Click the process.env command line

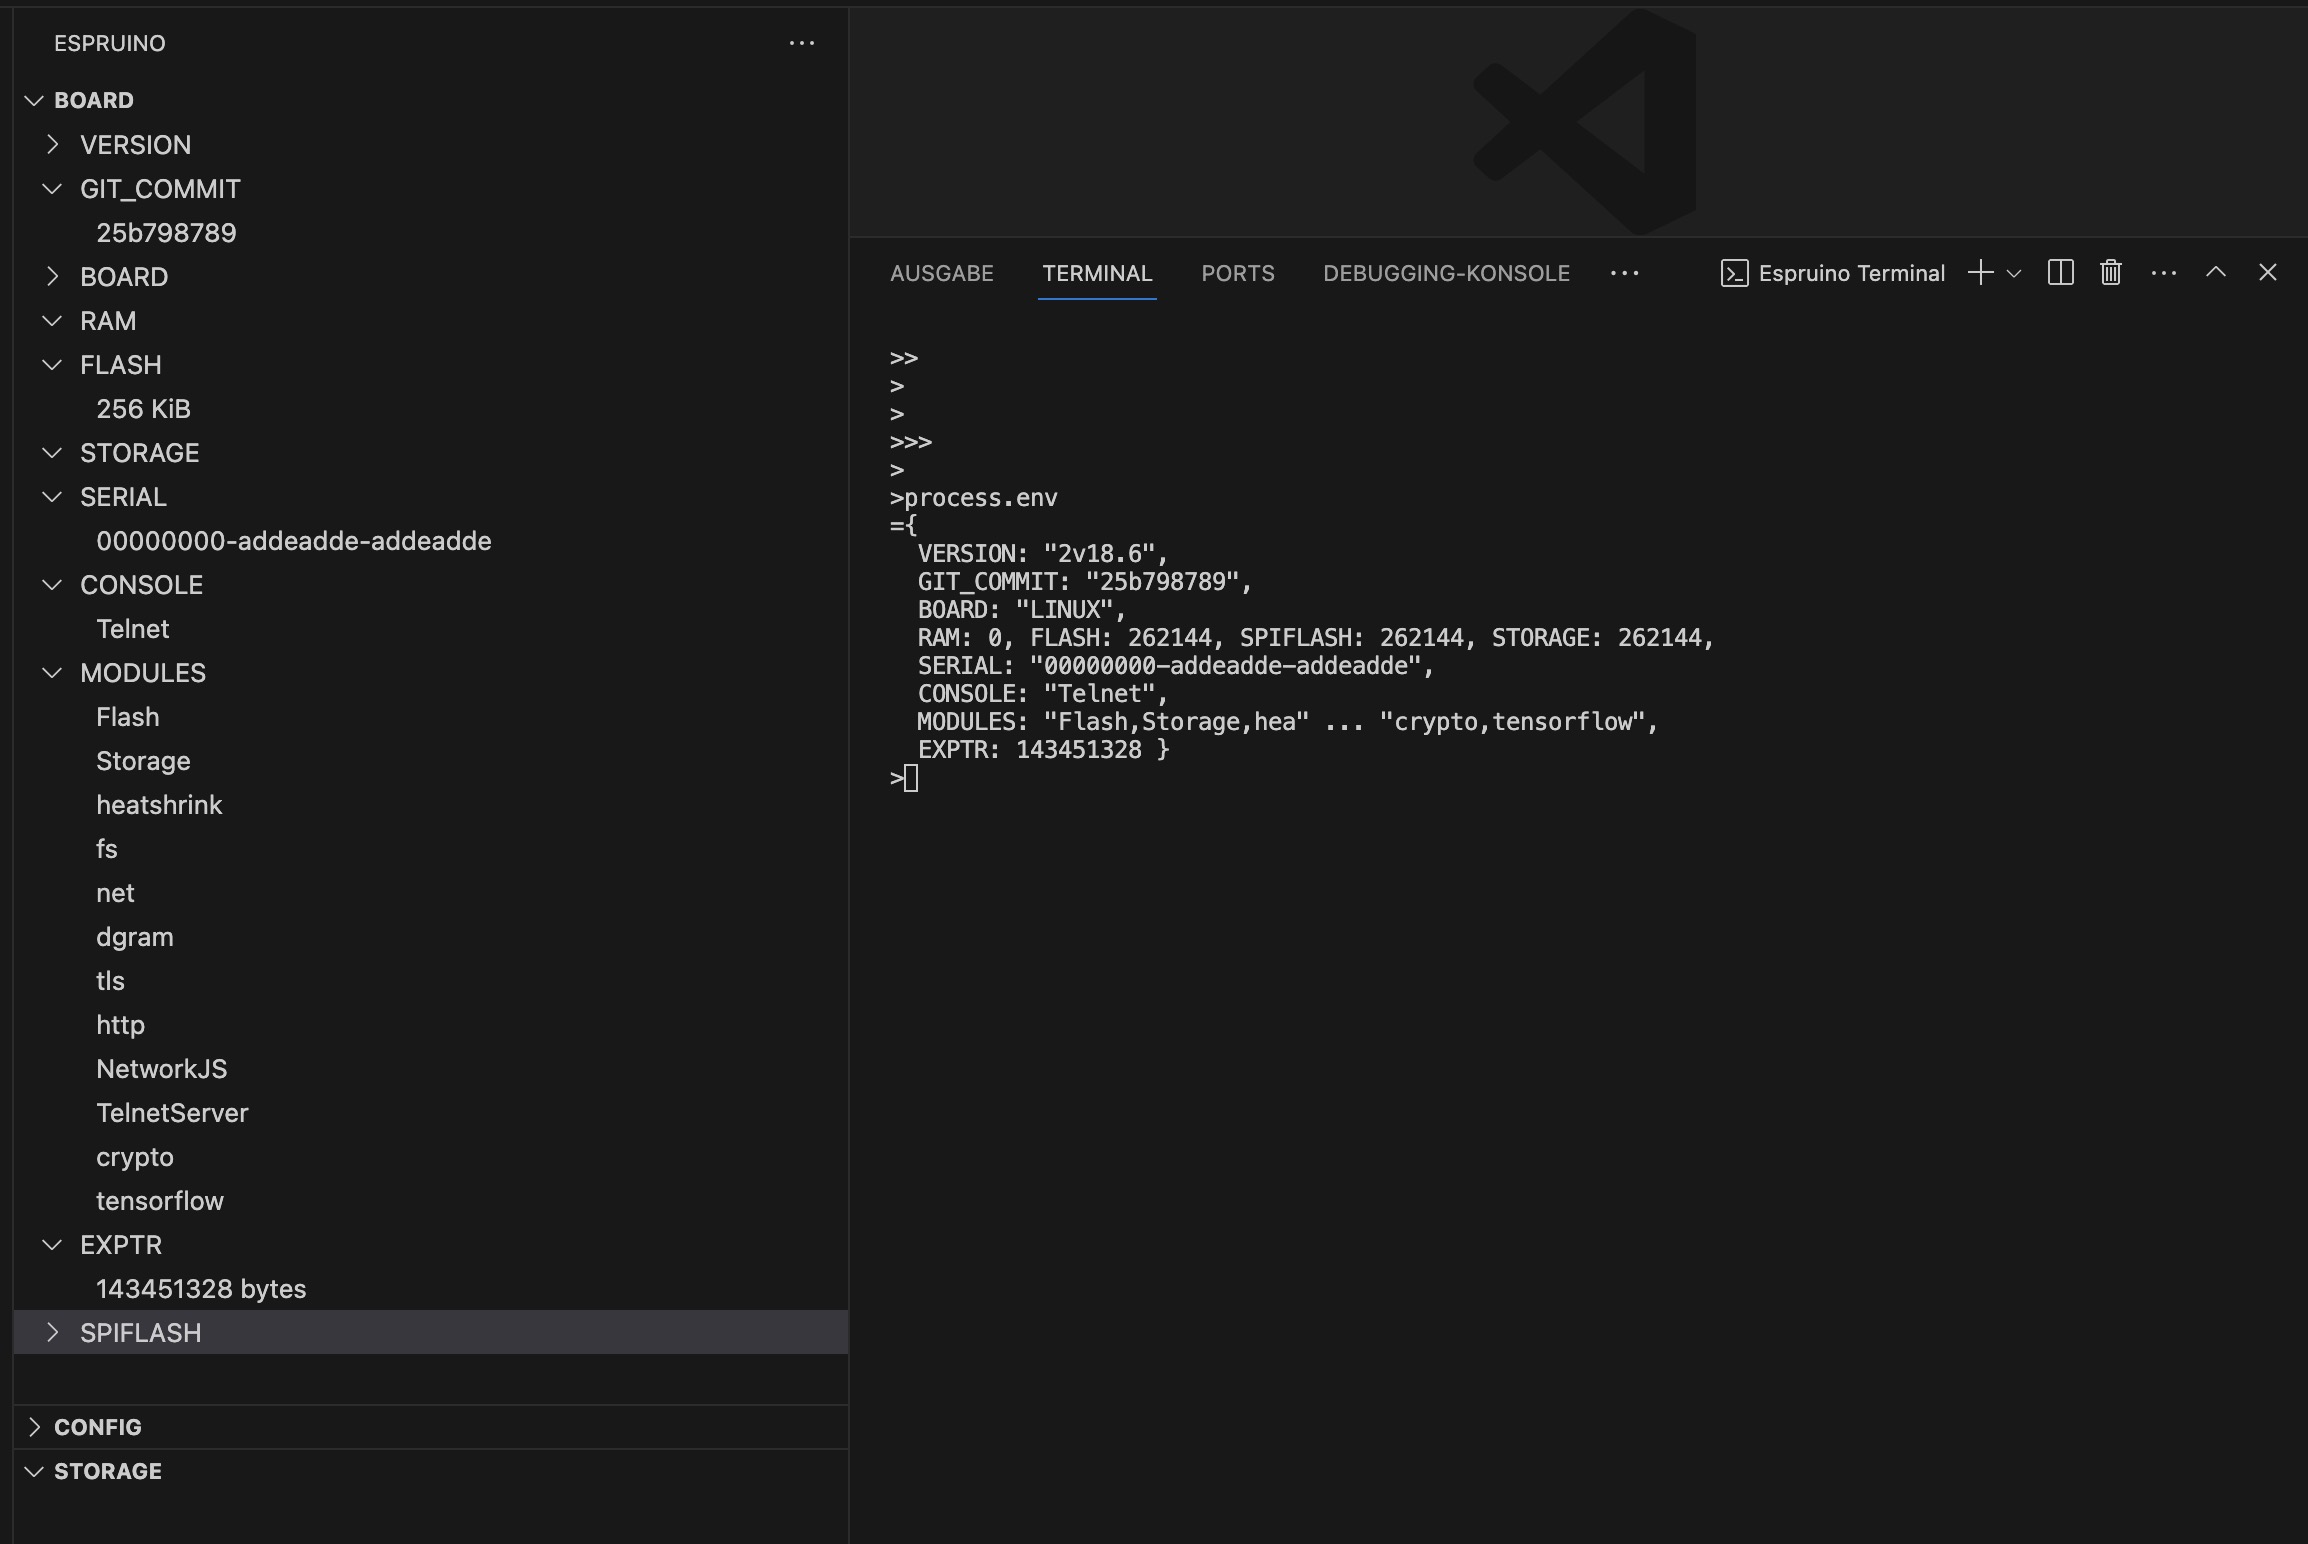tap(973, 498)
